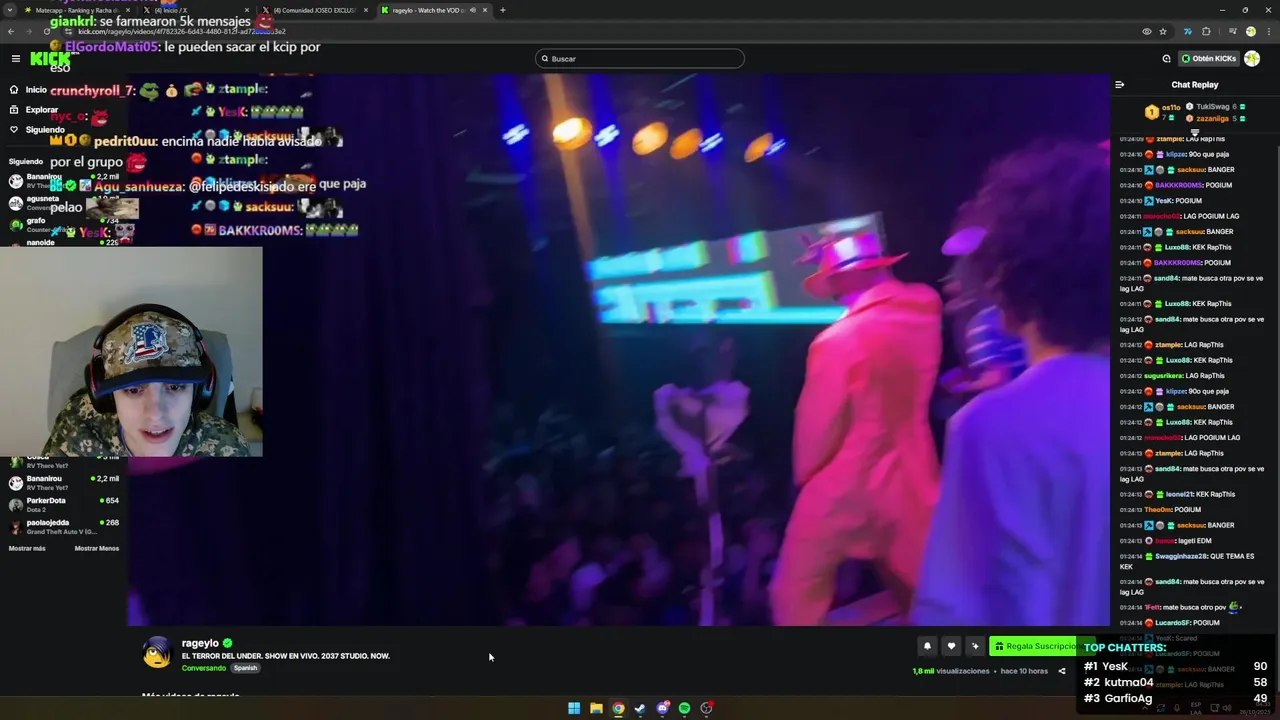Viewport: 1280px width, 720px height.
Task: Bookmark this page with the star icon
Action: 1163,32
